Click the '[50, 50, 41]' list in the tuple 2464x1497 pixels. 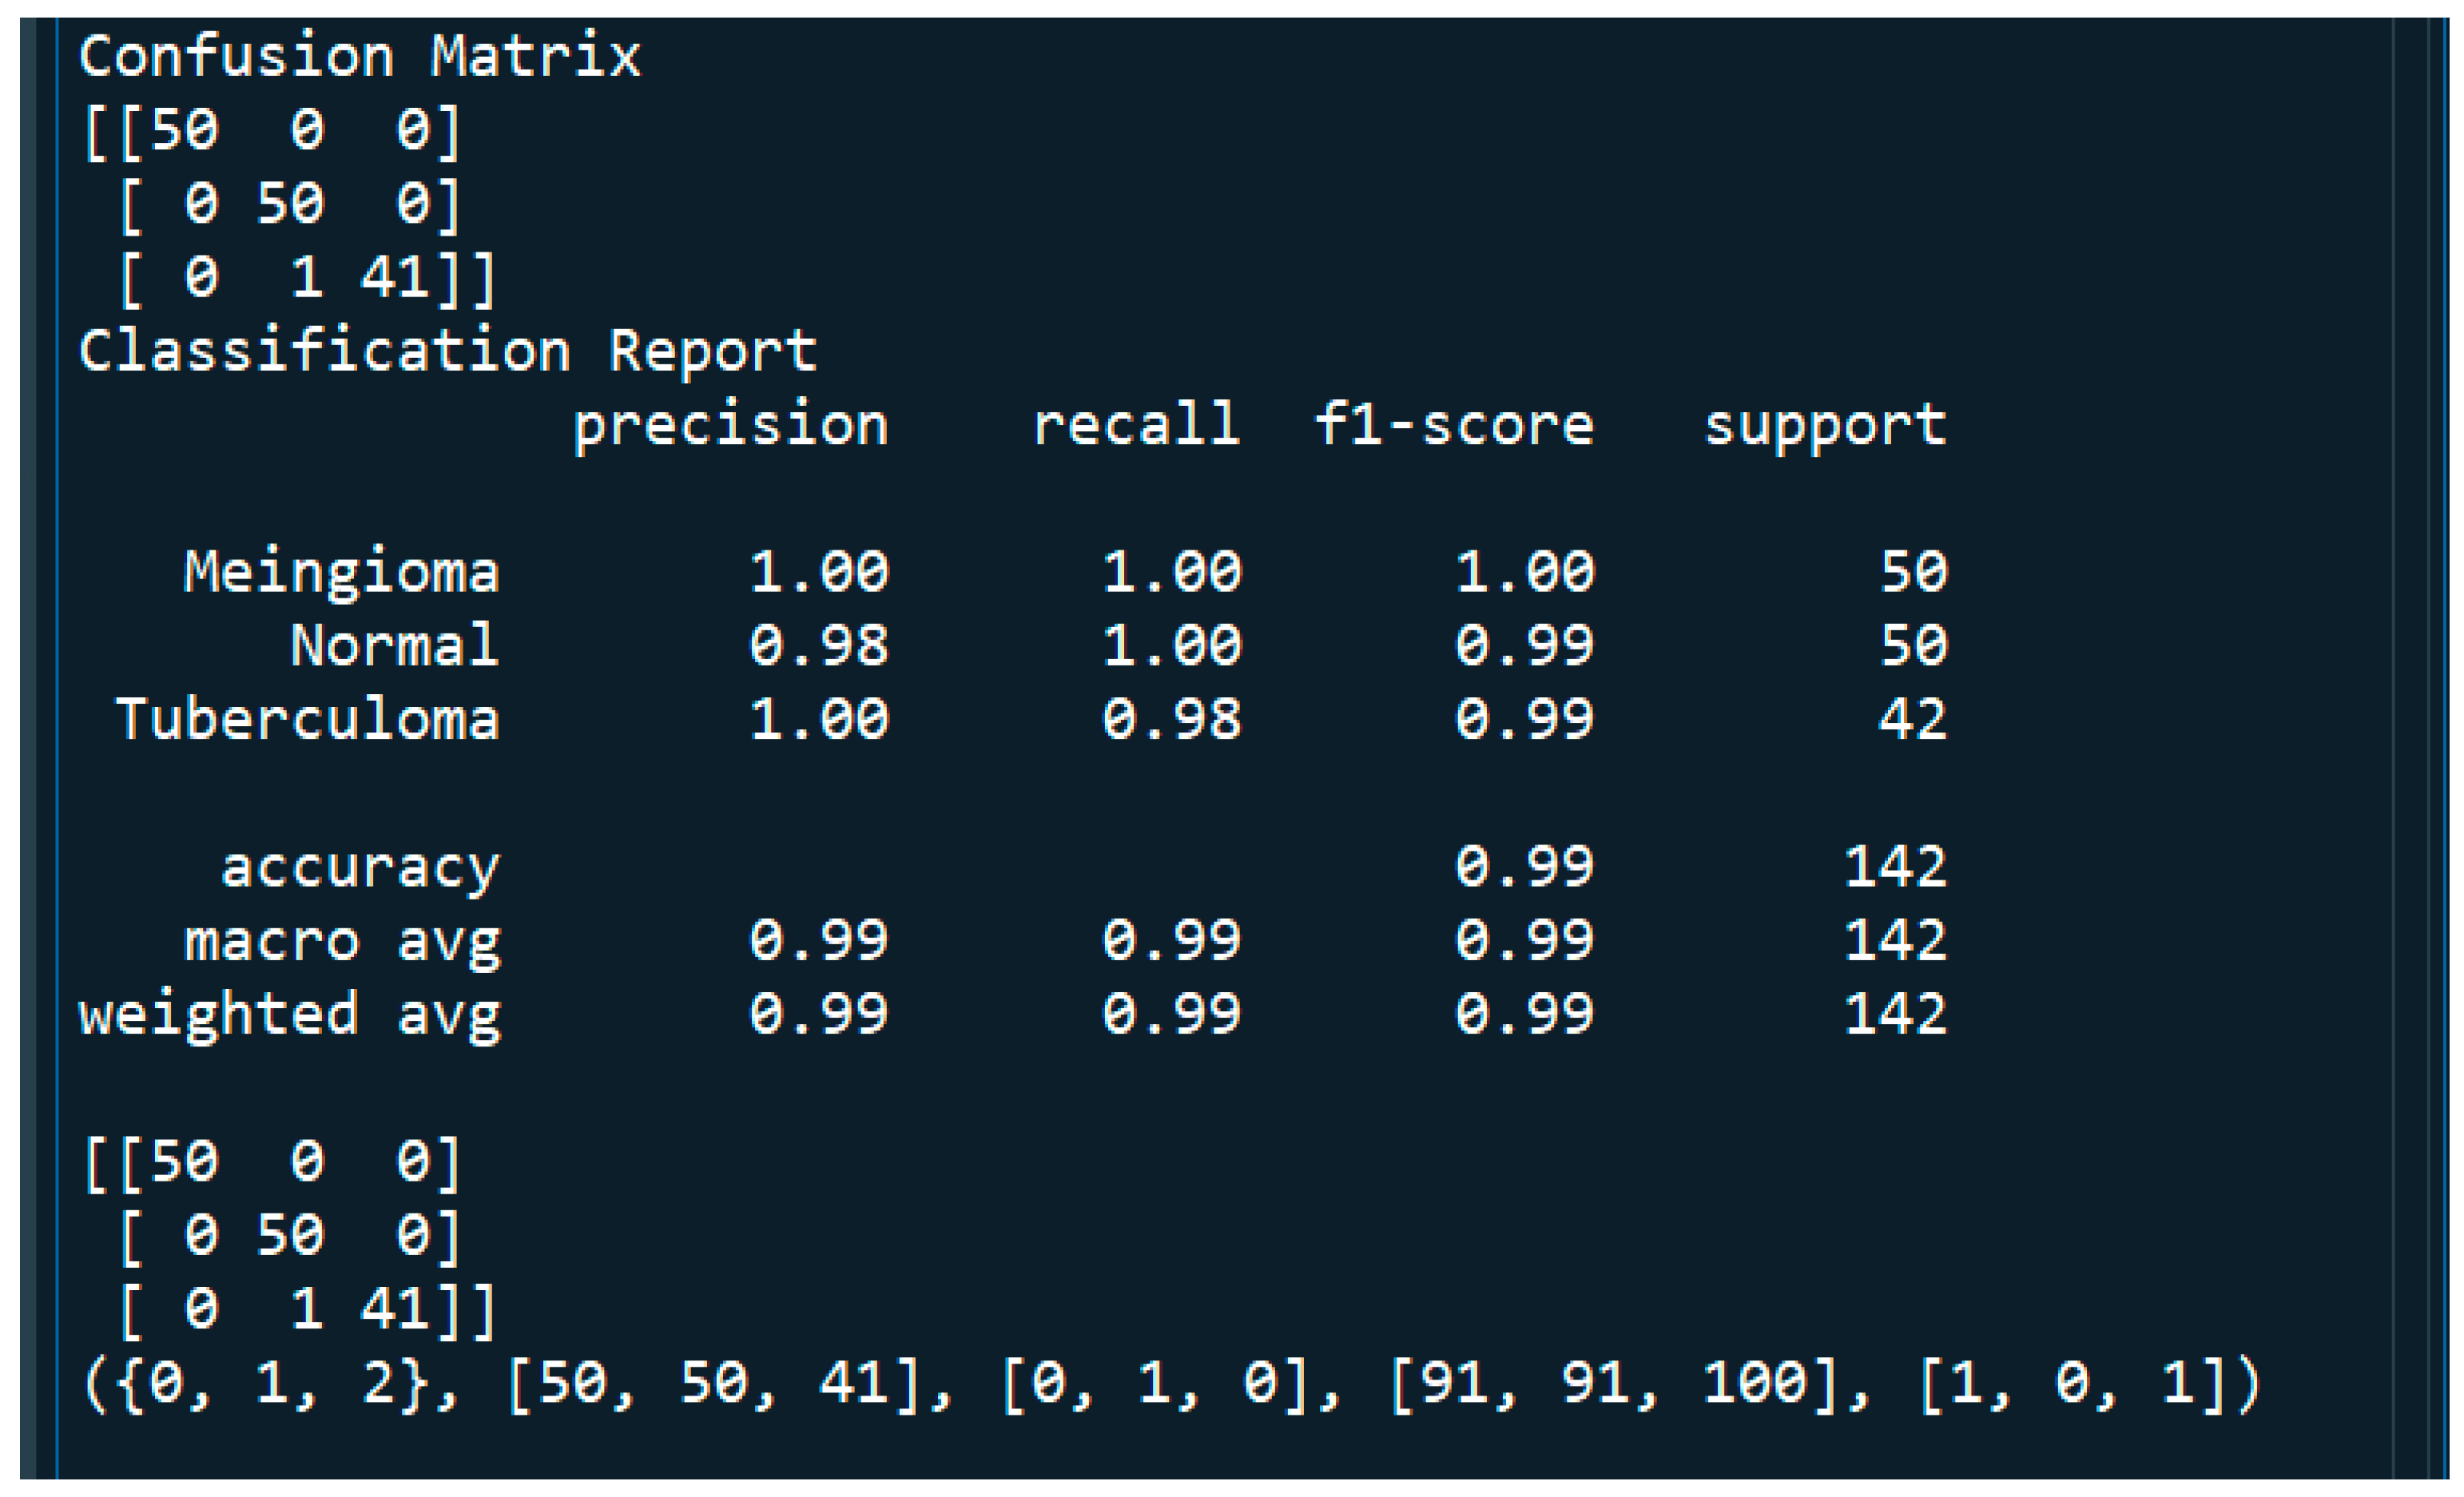coord(729,1385)
